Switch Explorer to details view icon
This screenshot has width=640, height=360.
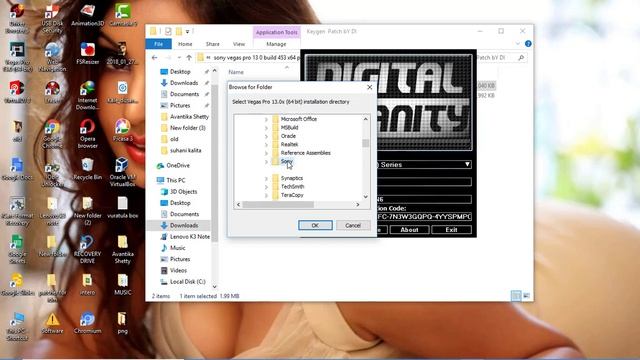click(x=516, y=296)
